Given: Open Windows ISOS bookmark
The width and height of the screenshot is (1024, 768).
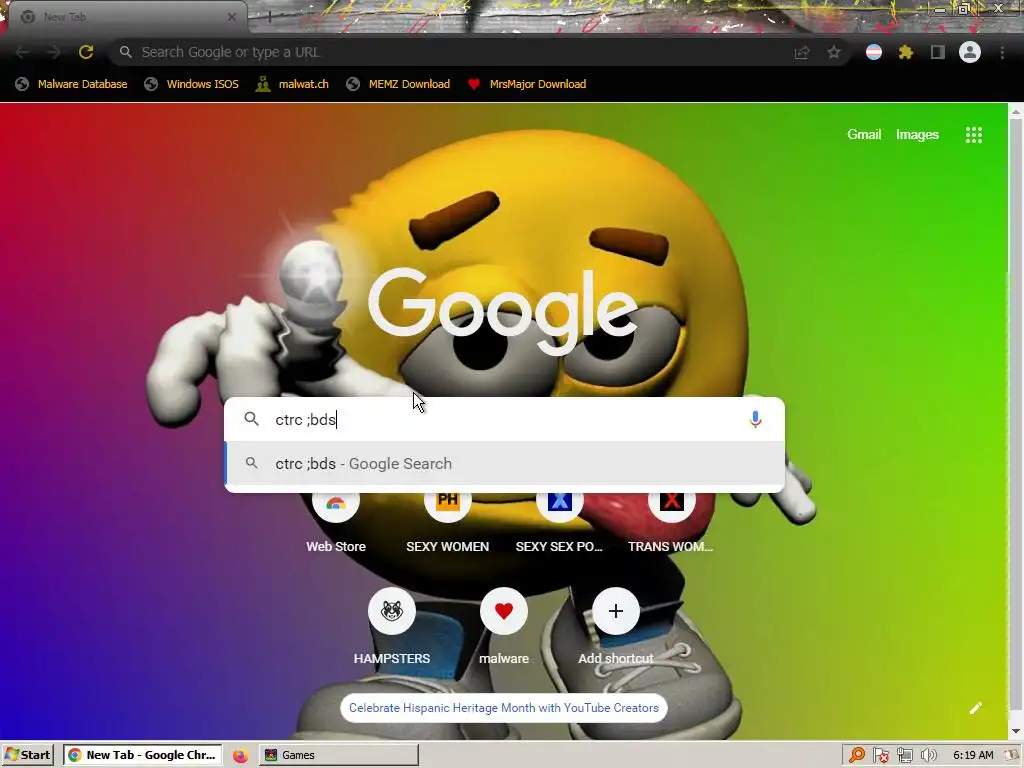Looking at the screenshot, I should (x=192, y=84).
